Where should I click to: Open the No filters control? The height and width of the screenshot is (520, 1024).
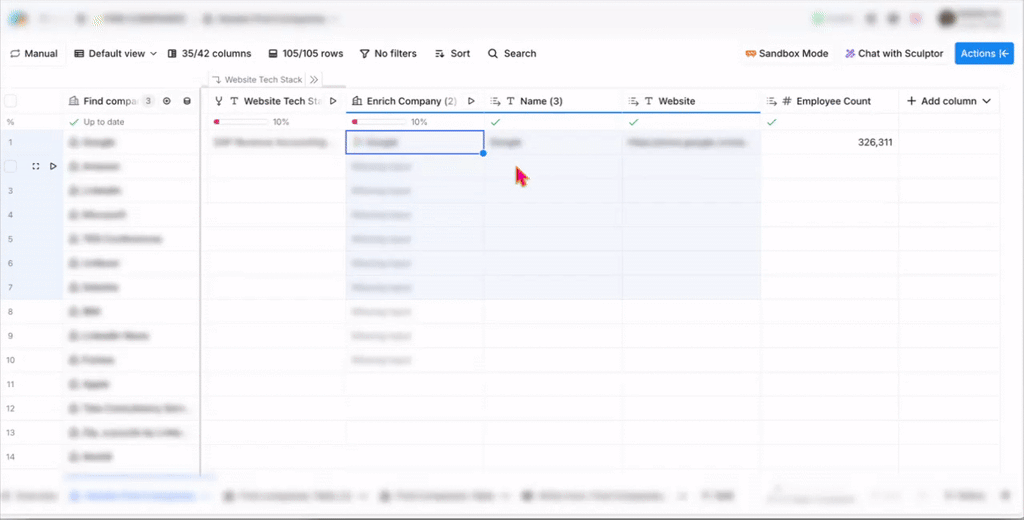point(387,54)
